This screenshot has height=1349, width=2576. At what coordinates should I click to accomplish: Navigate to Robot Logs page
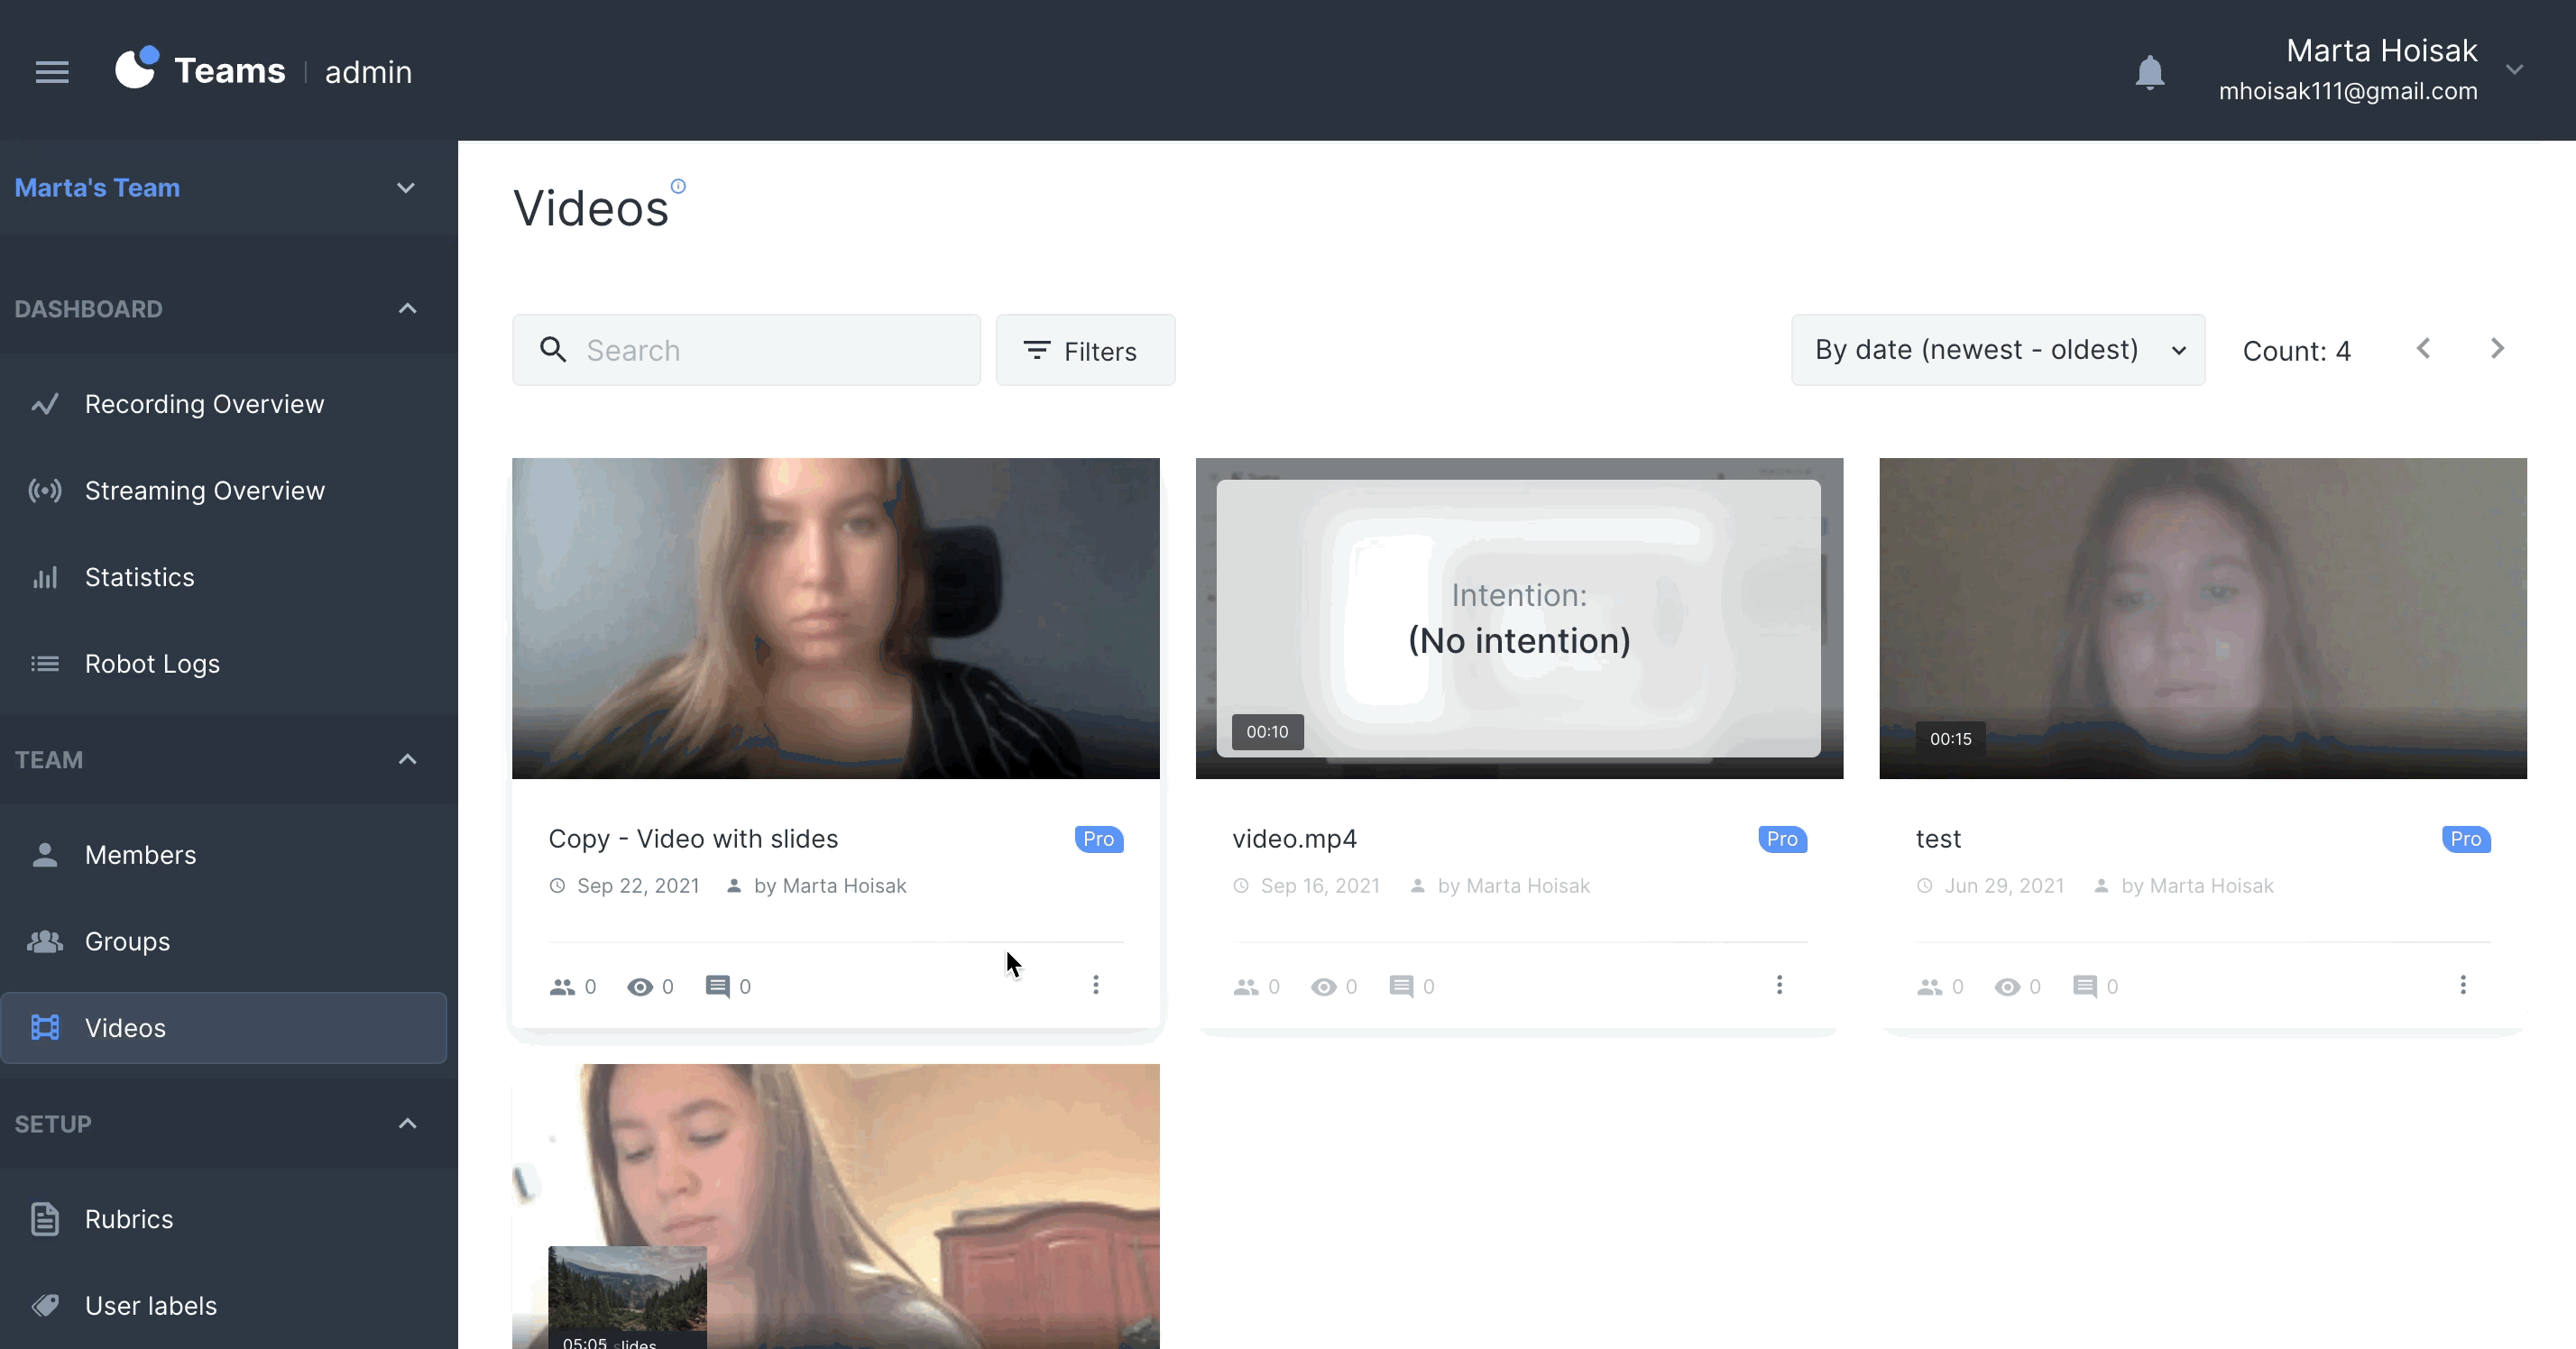coord(152,664)
